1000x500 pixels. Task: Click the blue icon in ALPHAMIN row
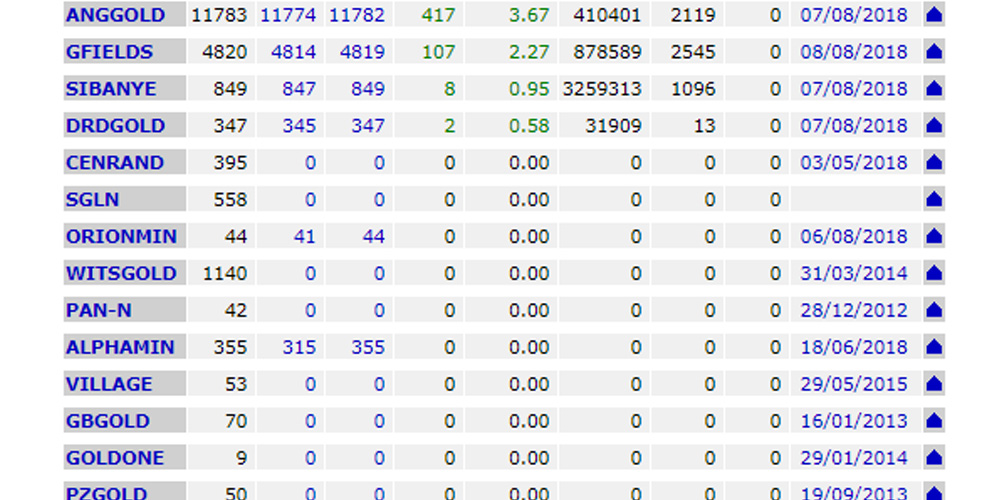(x=934, y=348)
